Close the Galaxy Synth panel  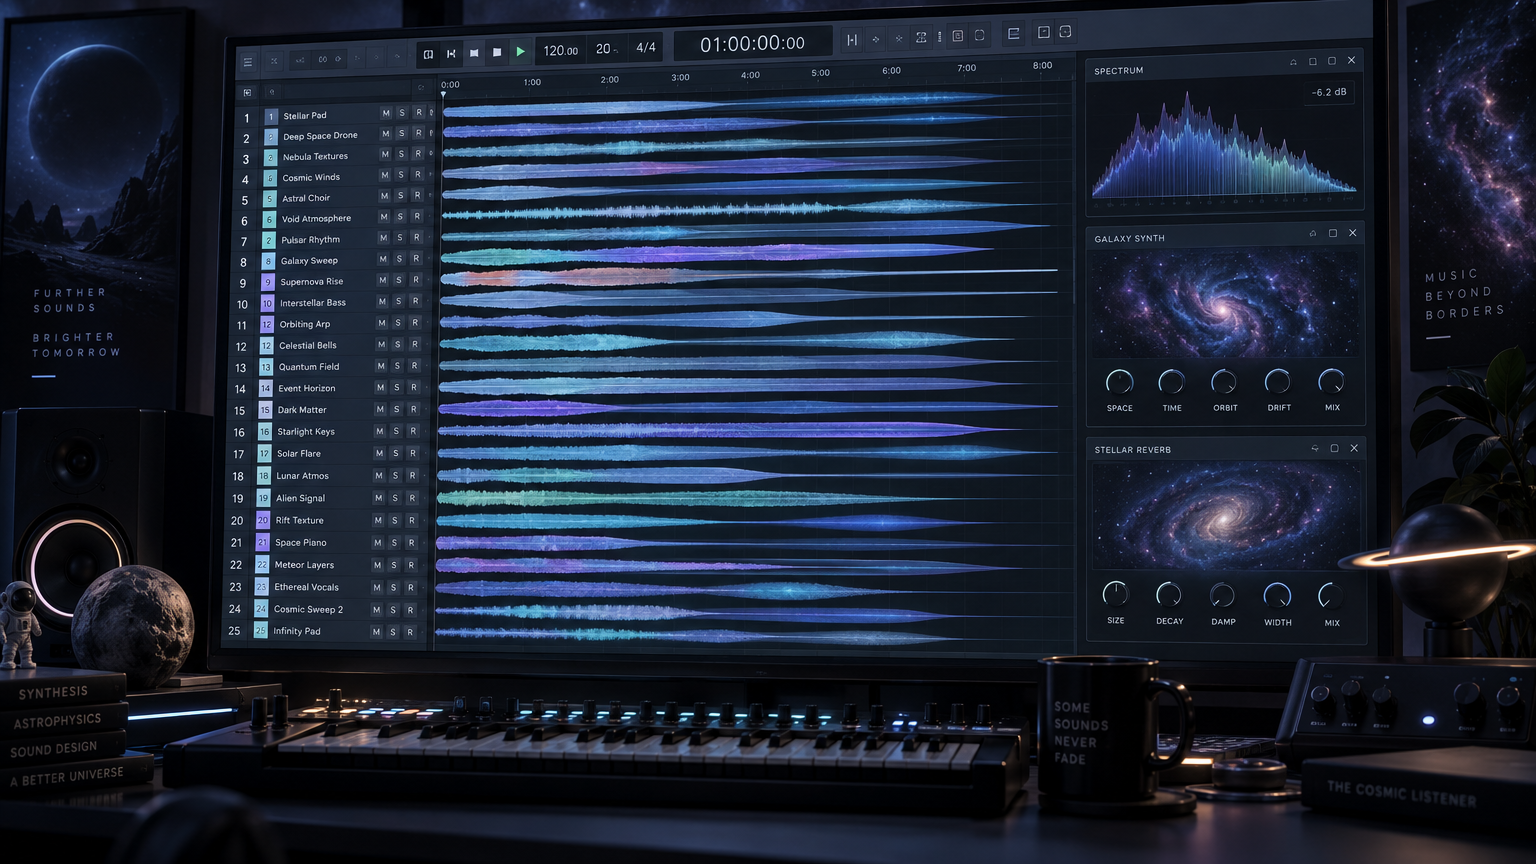pyautogui.click(x=1353, y=233)
